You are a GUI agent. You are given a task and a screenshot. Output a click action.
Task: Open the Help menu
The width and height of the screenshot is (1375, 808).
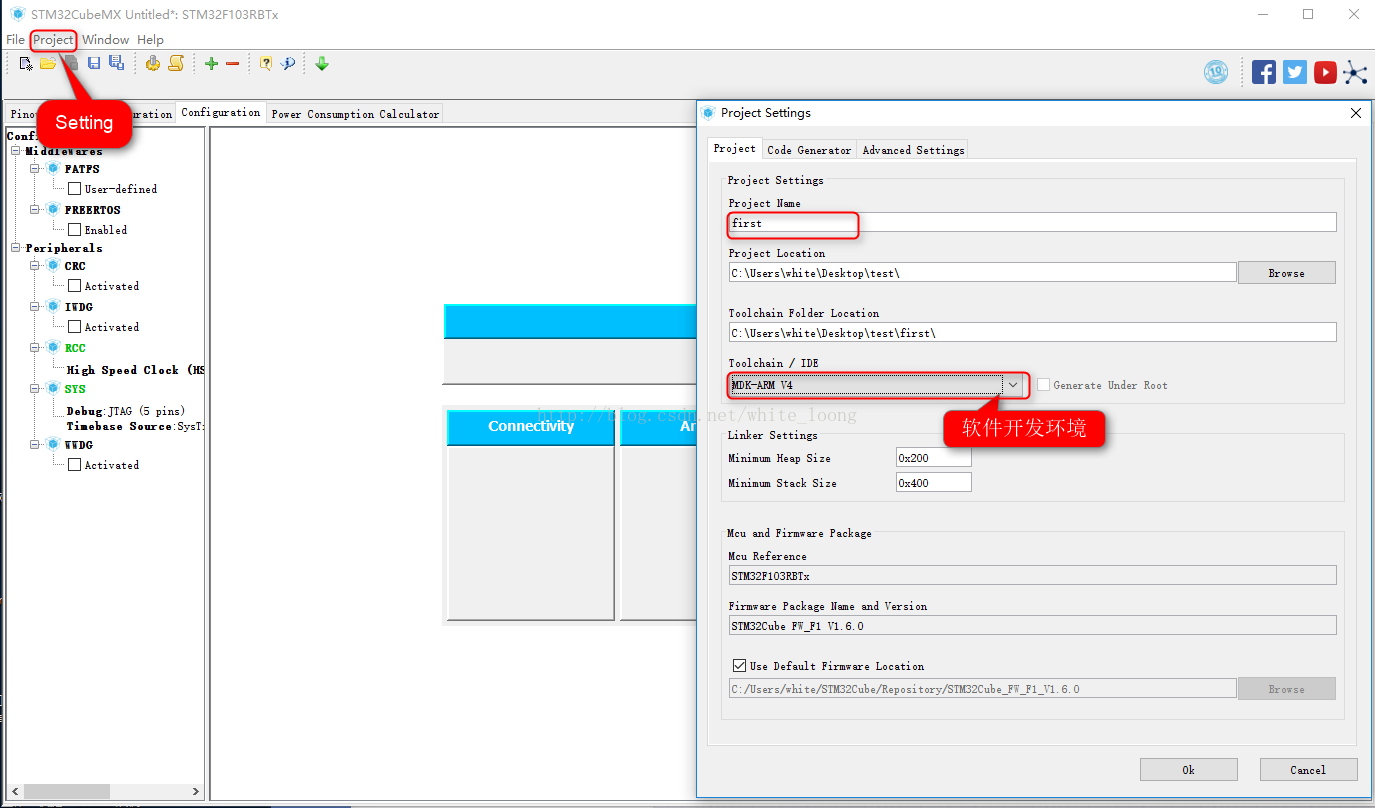[150, 40]
